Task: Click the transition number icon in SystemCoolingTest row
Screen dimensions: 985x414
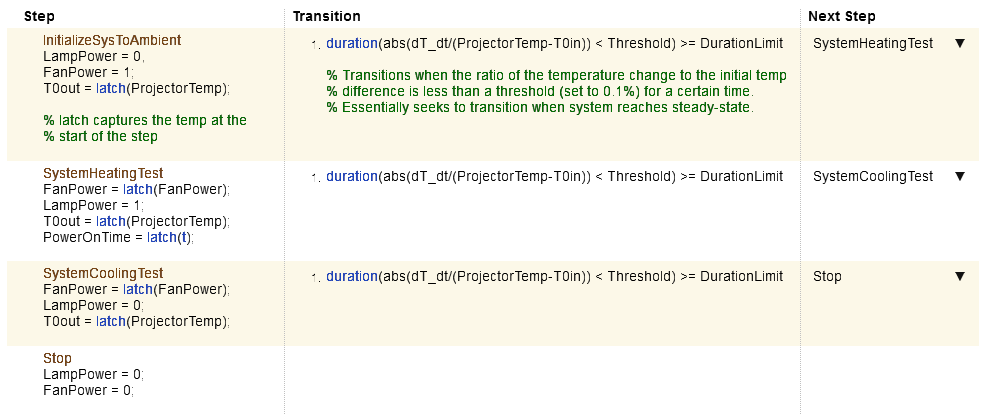Action: 315,277
